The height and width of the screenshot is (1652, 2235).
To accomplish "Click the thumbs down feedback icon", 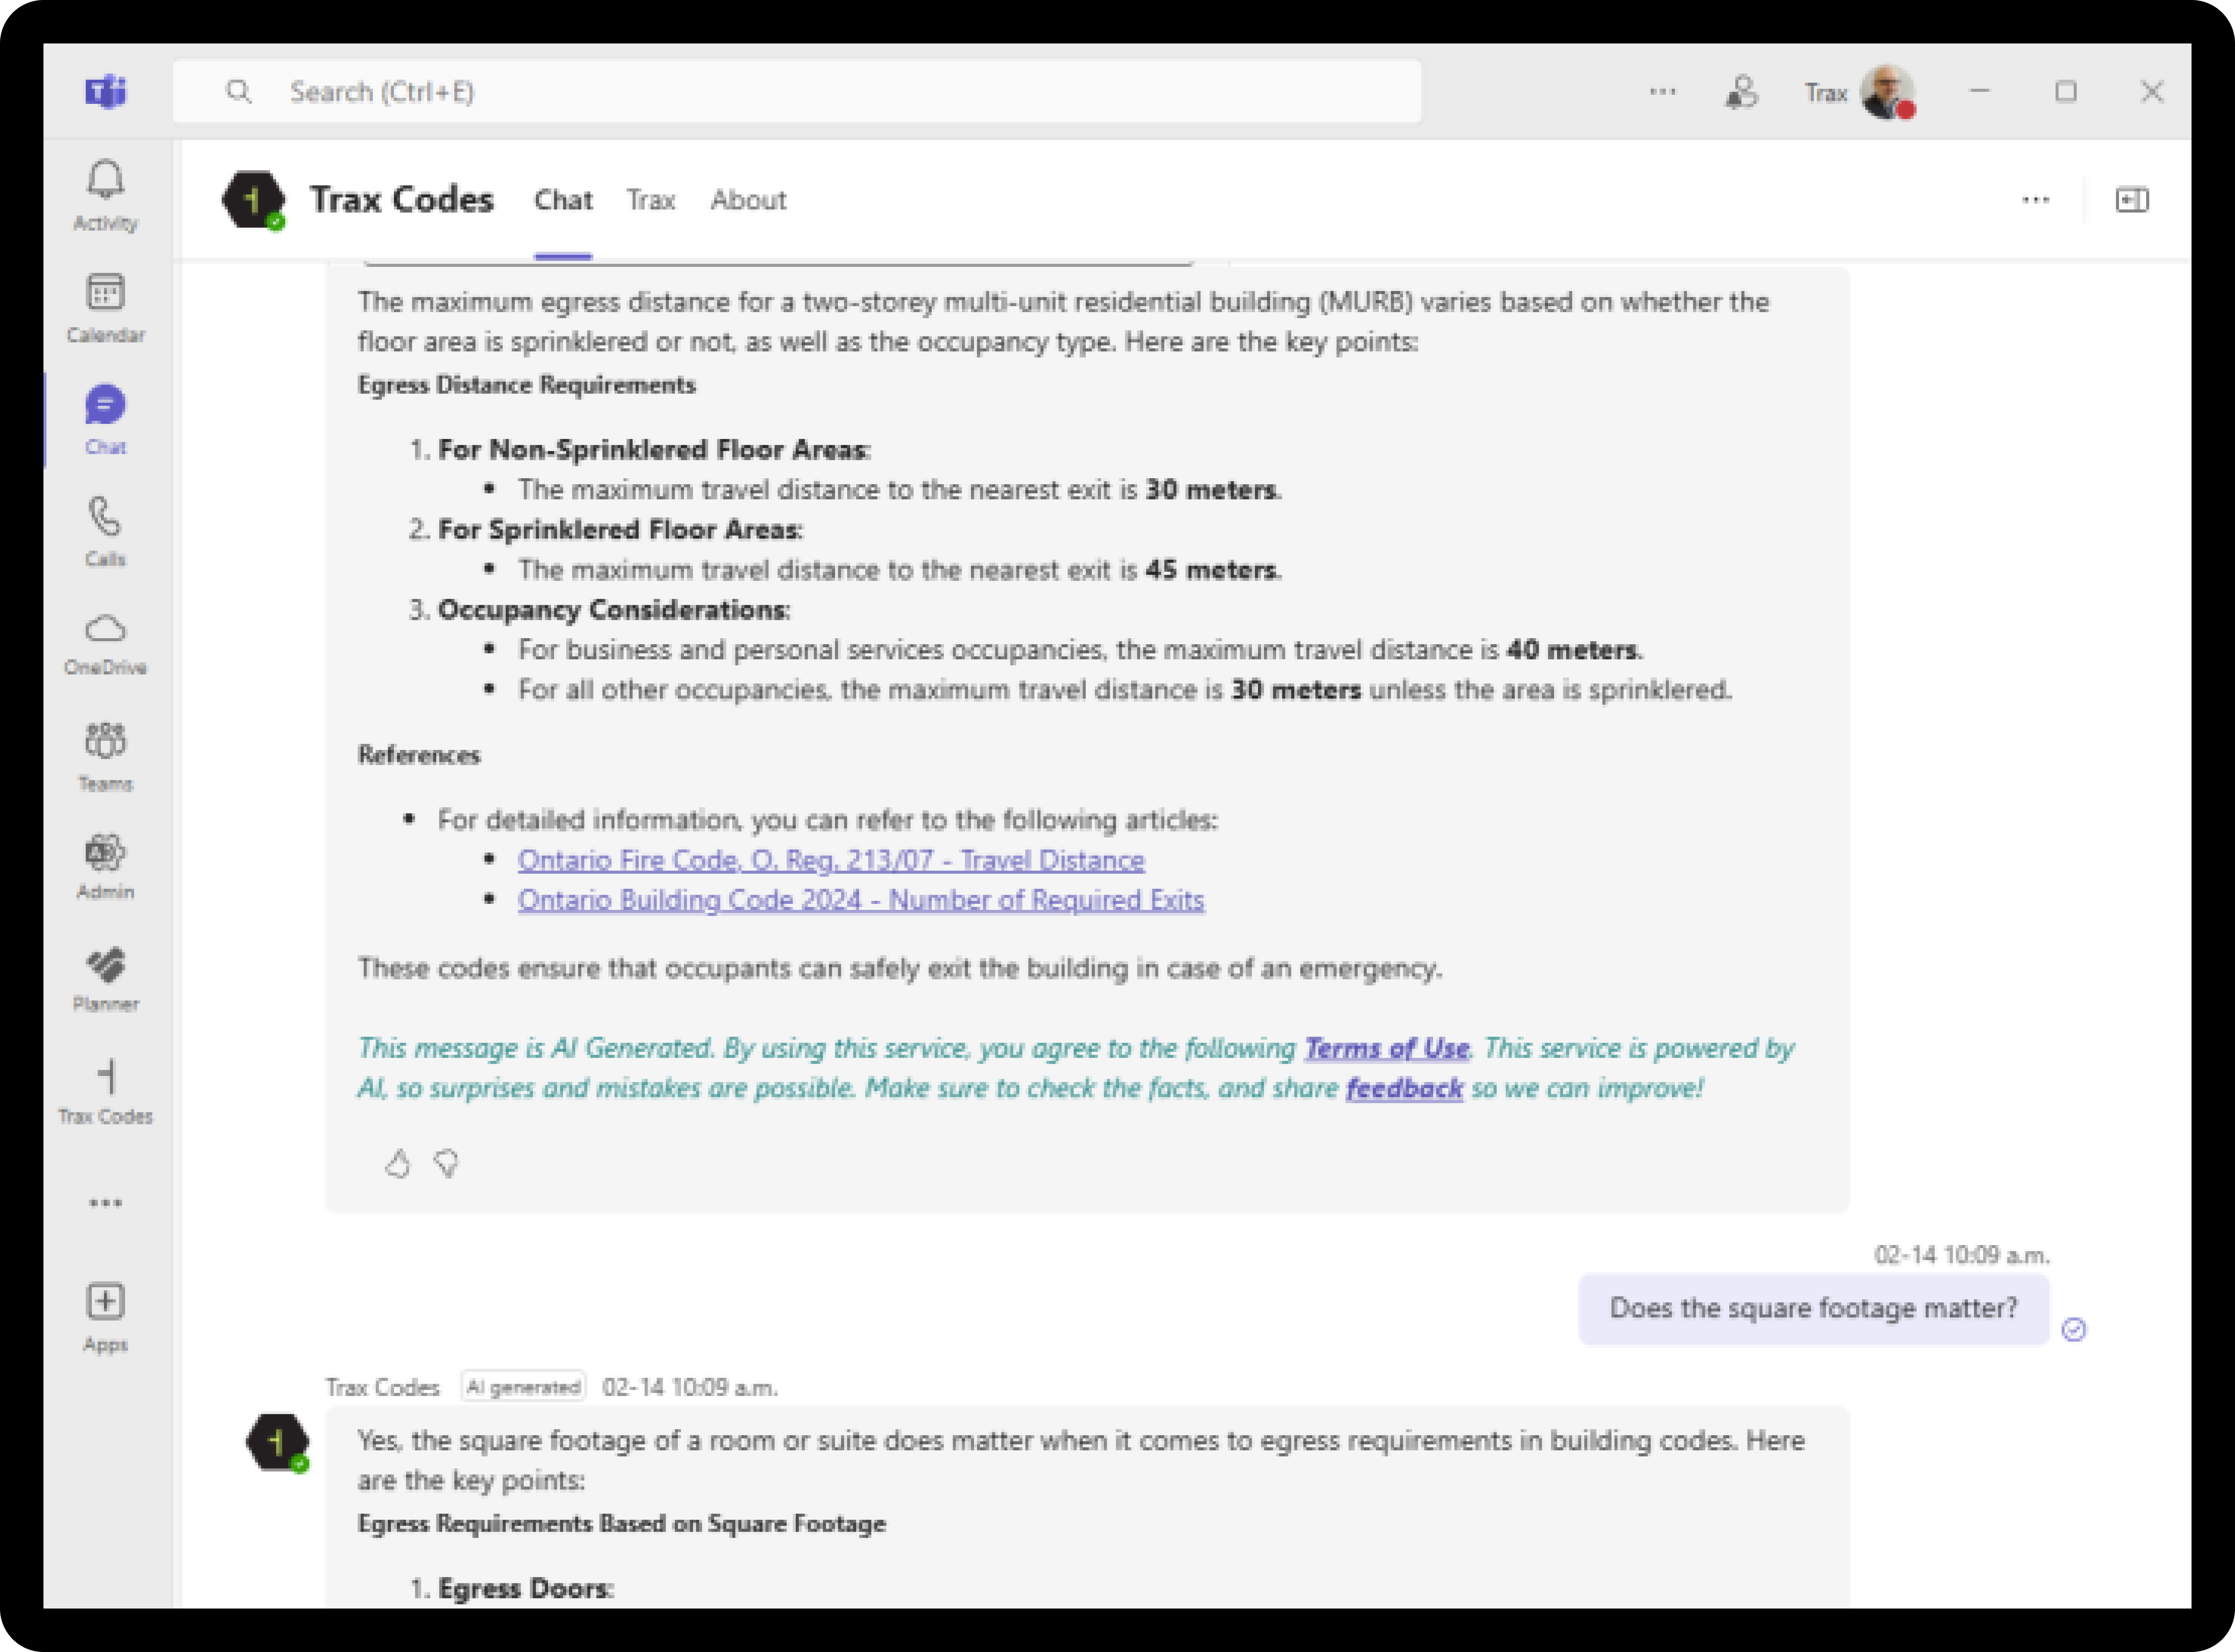I will (x=446, y=1163).
